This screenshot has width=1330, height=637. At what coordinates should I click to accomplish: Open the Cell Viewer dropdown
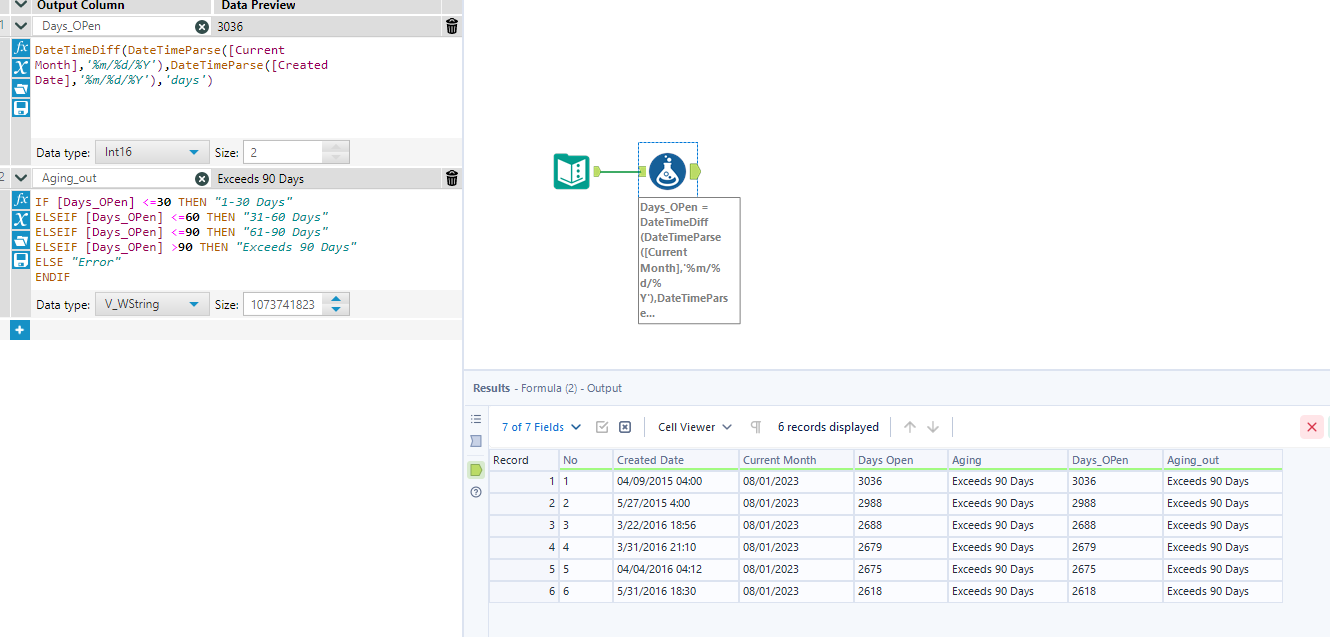tap(693, 427)
